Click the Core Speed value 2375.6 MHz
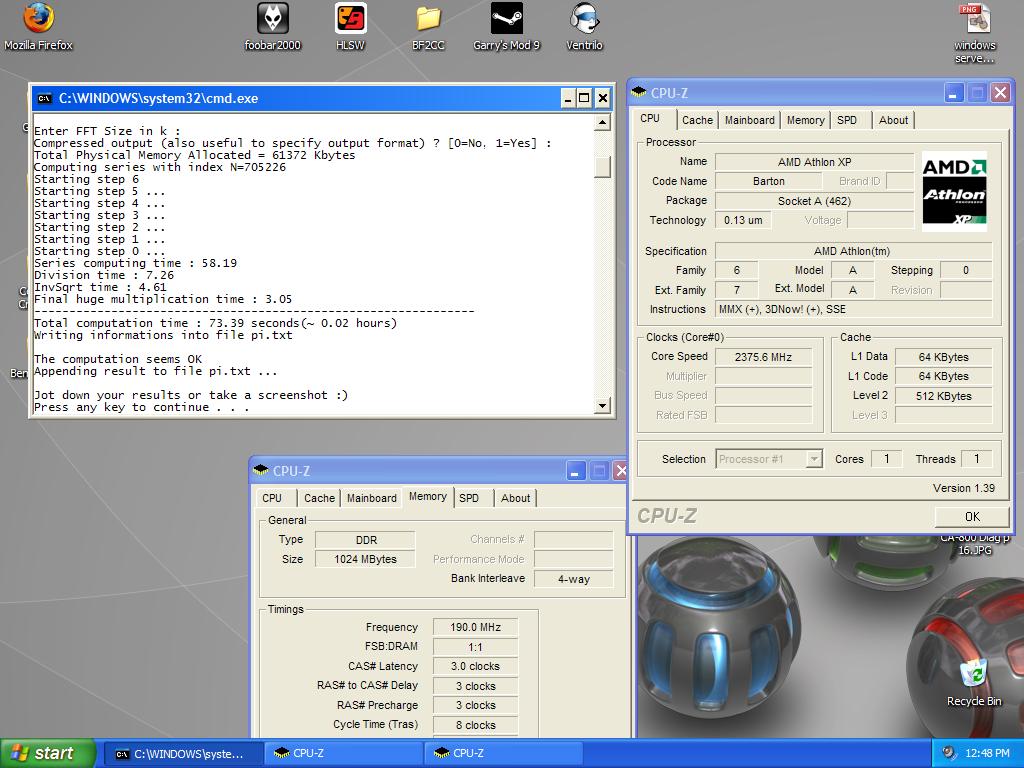Screen dimensions: 1024x768 click(763, 357)
